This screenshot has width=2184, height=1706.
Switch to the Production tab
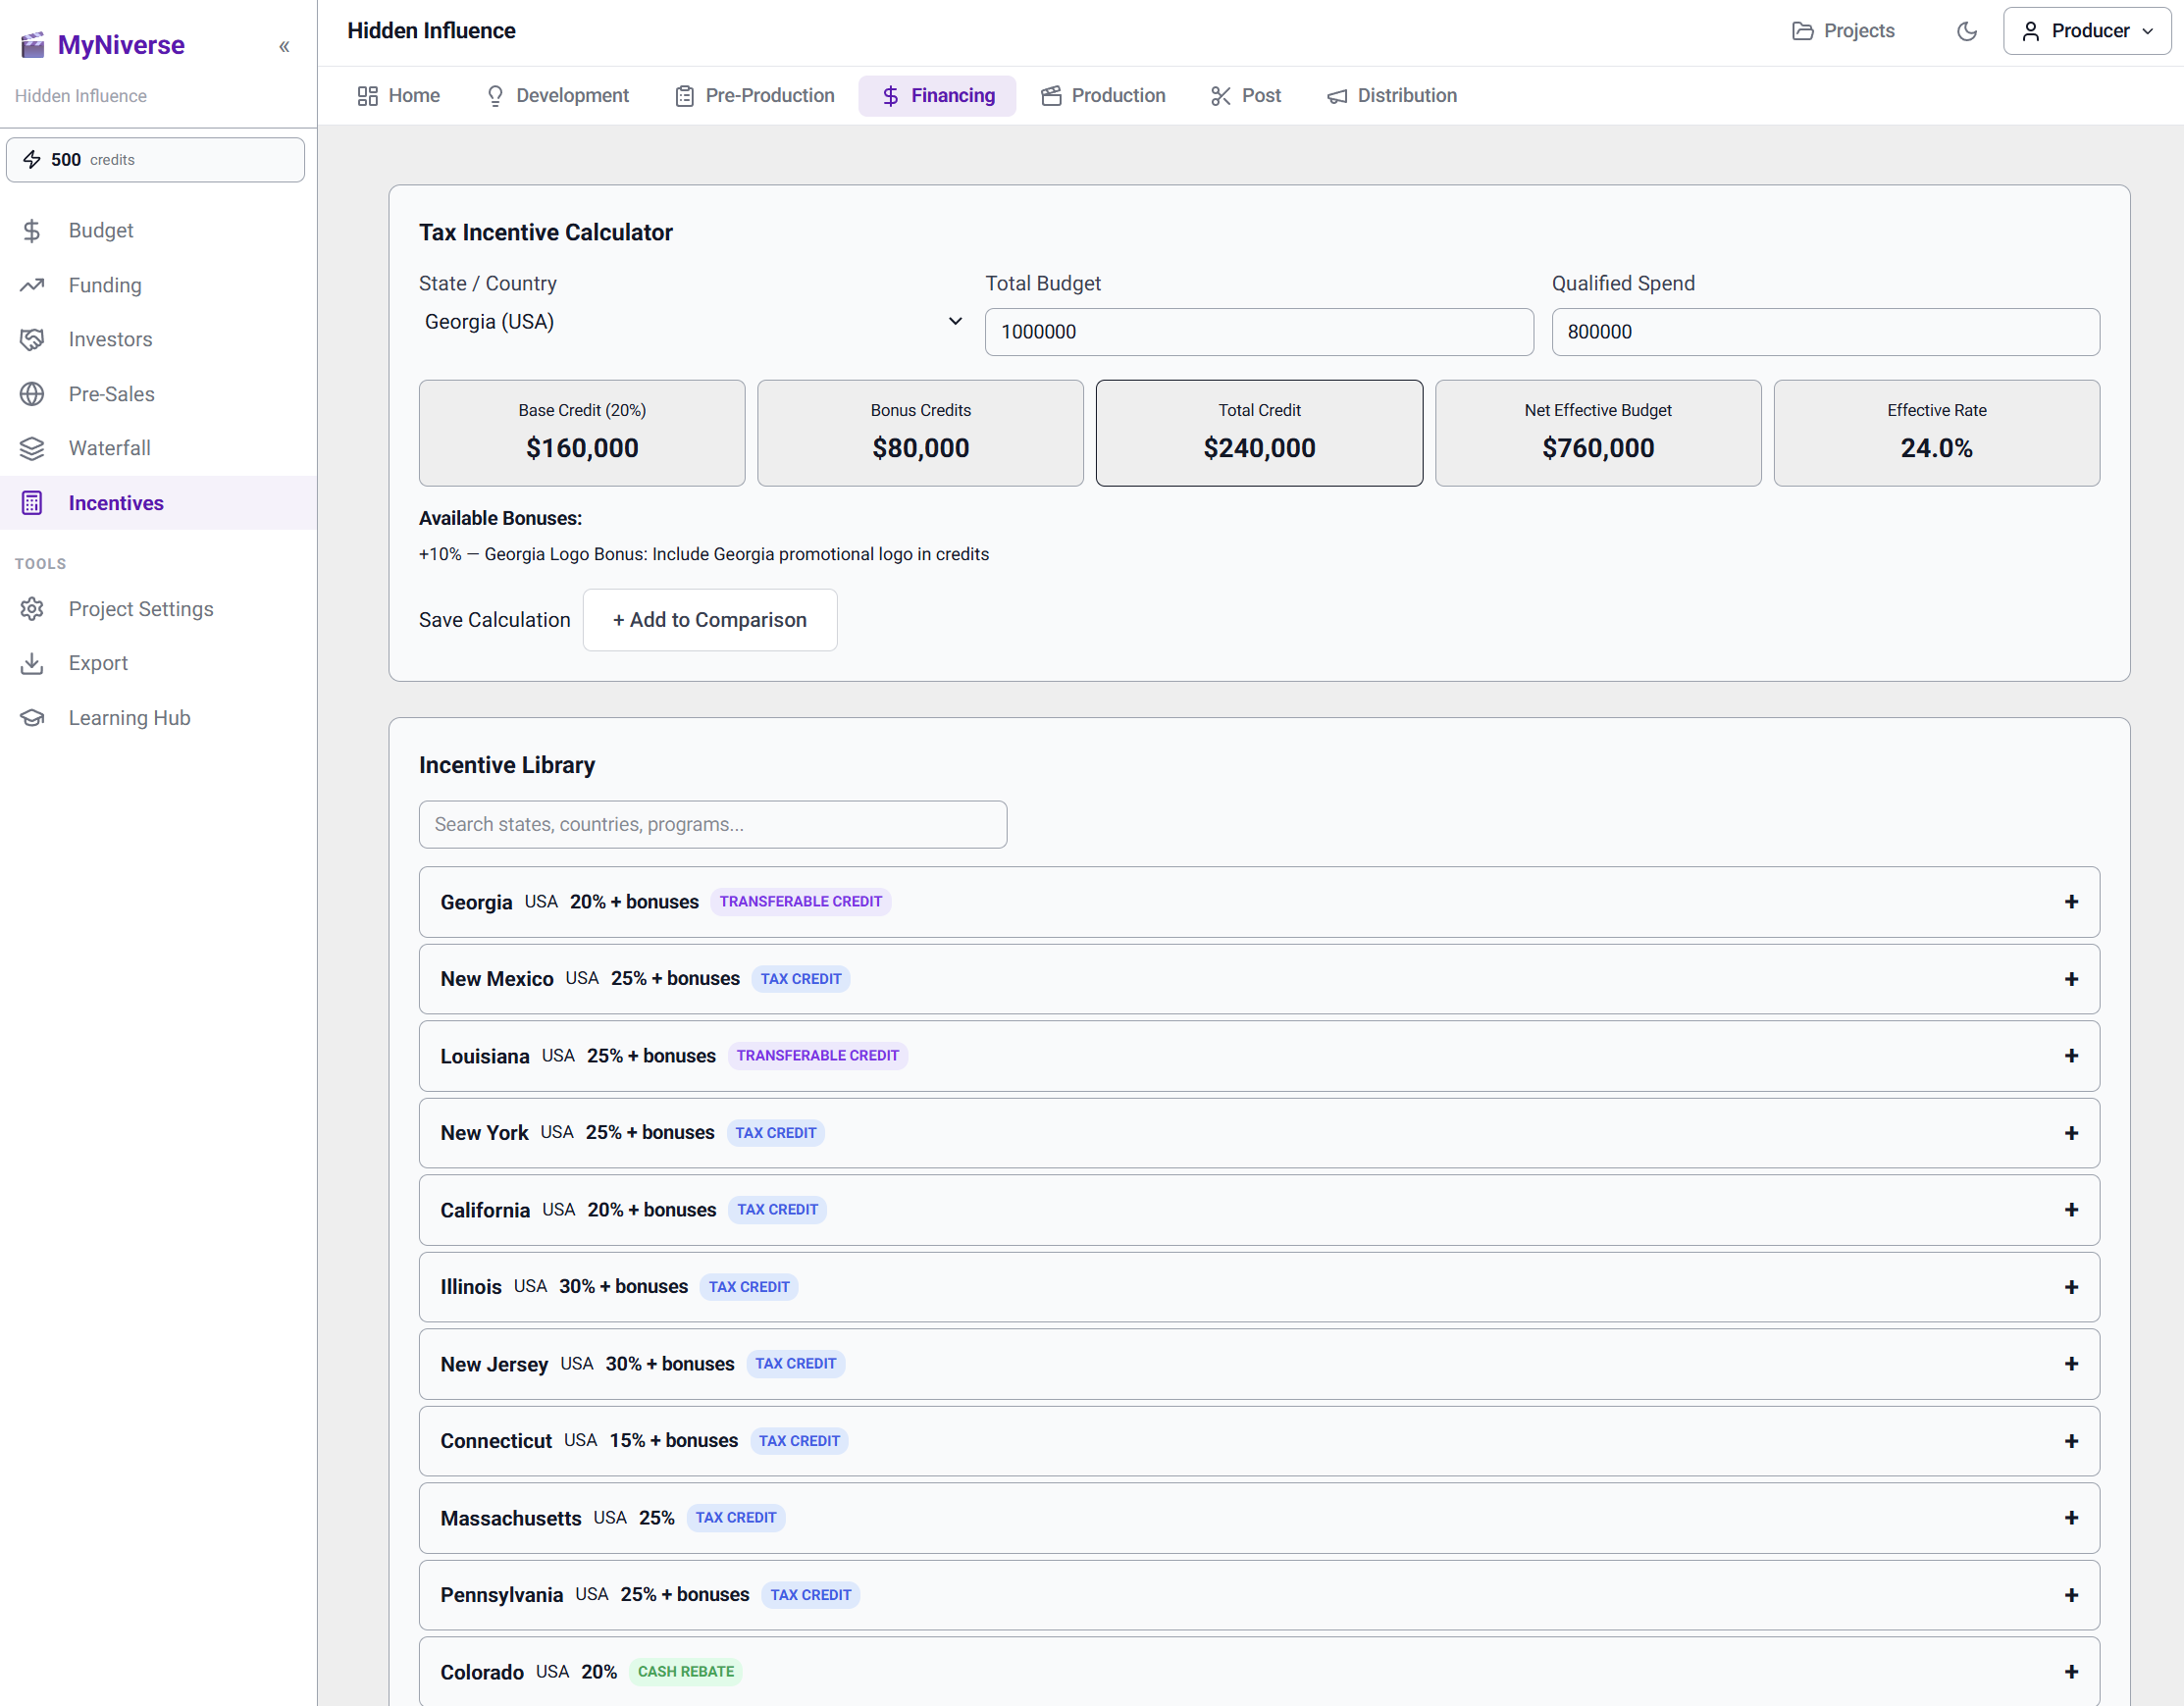pos(1103,96)
